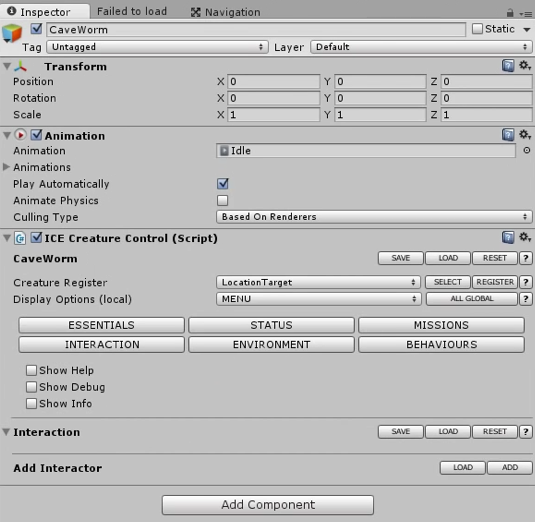
Task: Click the ALL GLOBAL button
Action: (472, 299)
